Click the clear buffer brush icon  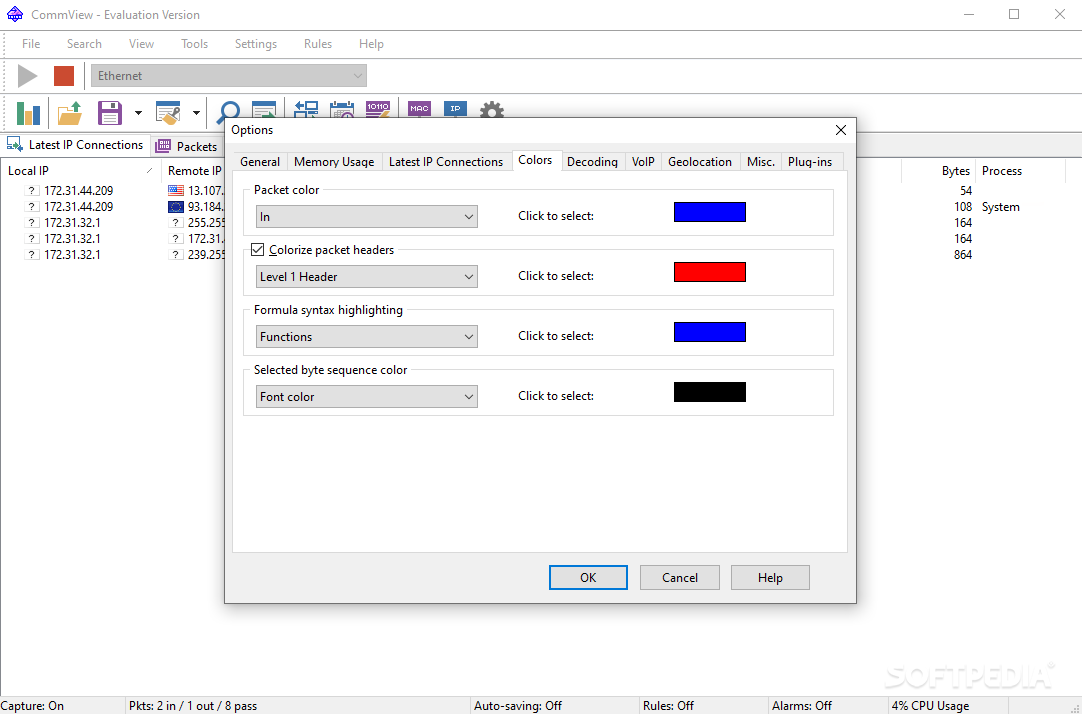(168, 113)
